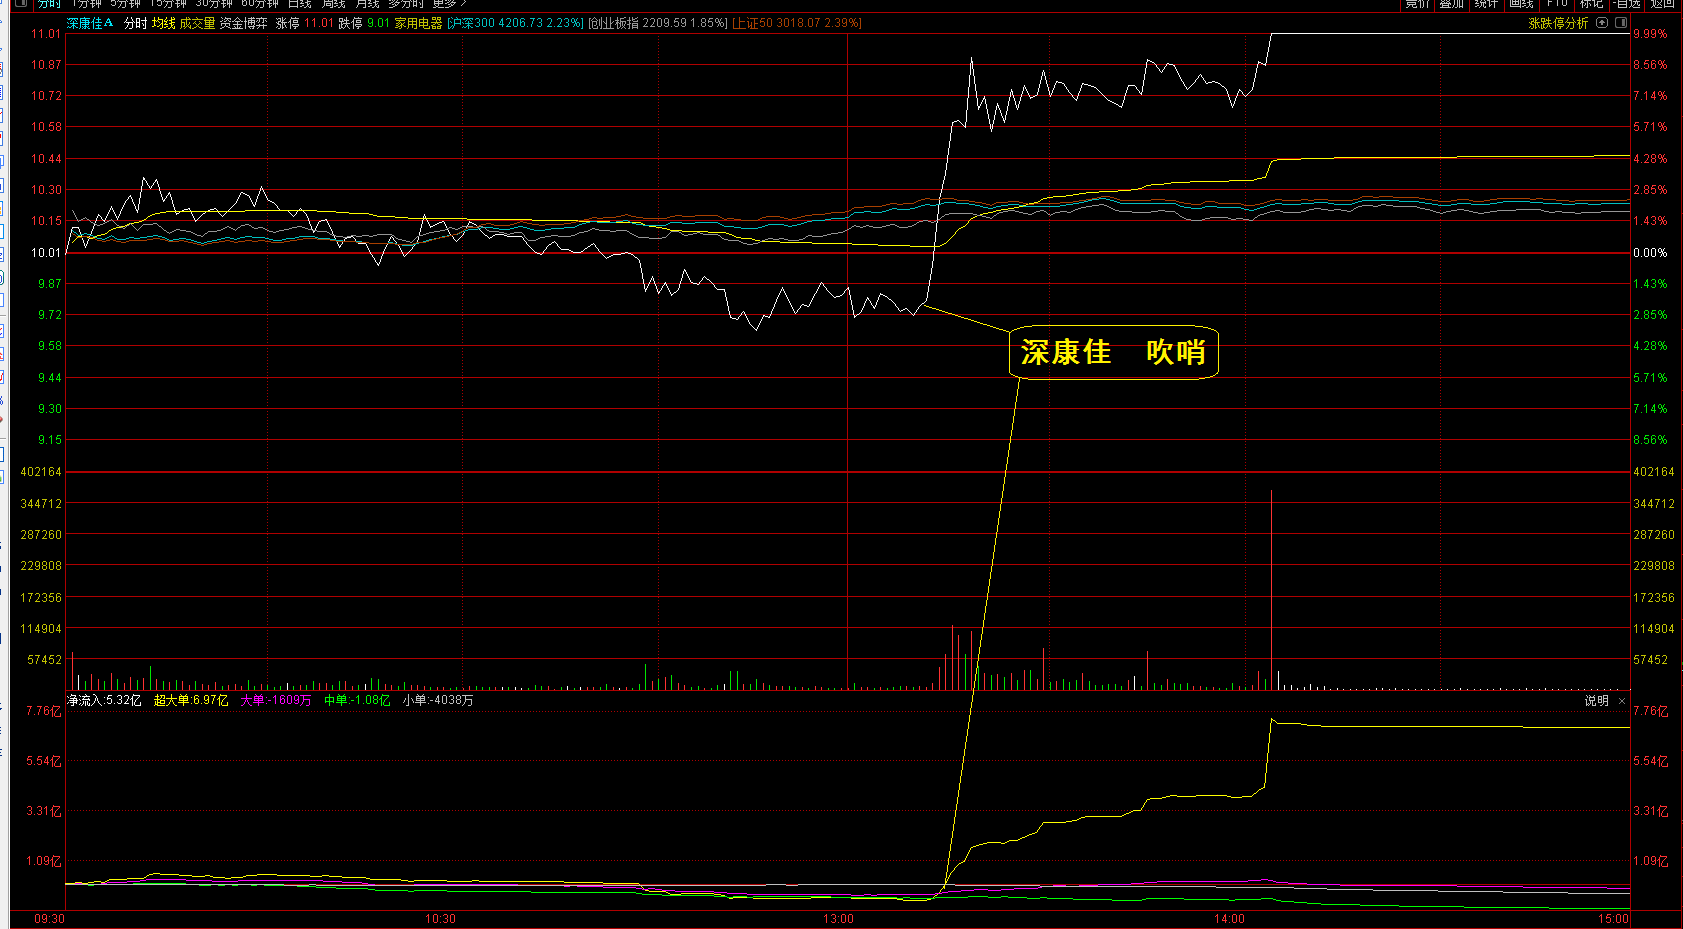Image resolution: width=1683 pixels, height=929 pixels.
Task: Click the 家用电器 sector label
Action: click(418, 23)
